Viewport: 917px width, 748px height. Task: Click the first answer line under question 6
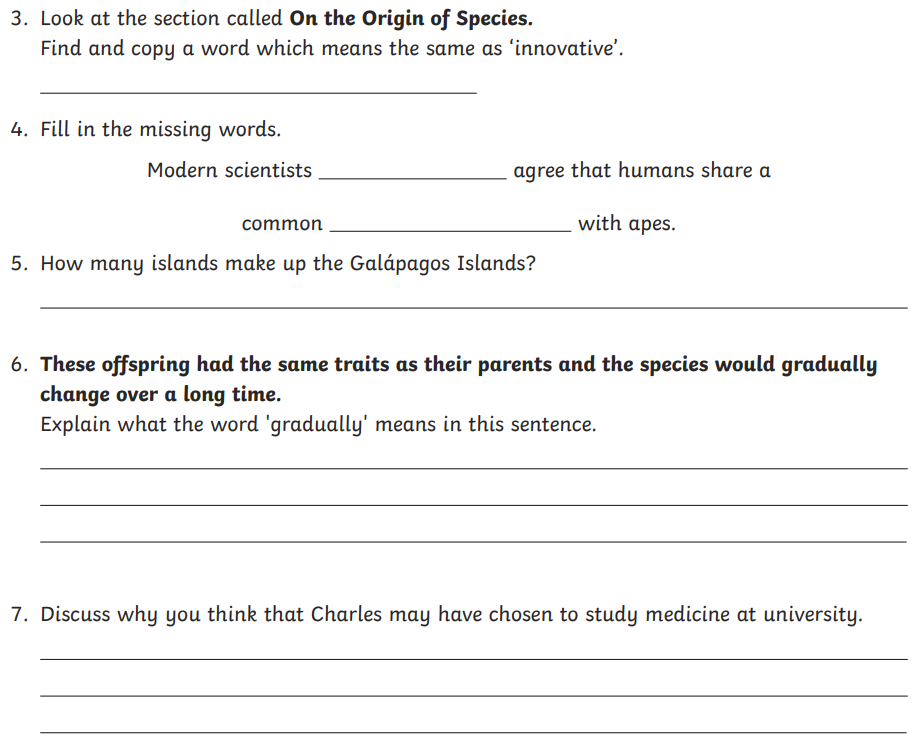(473, 465)
